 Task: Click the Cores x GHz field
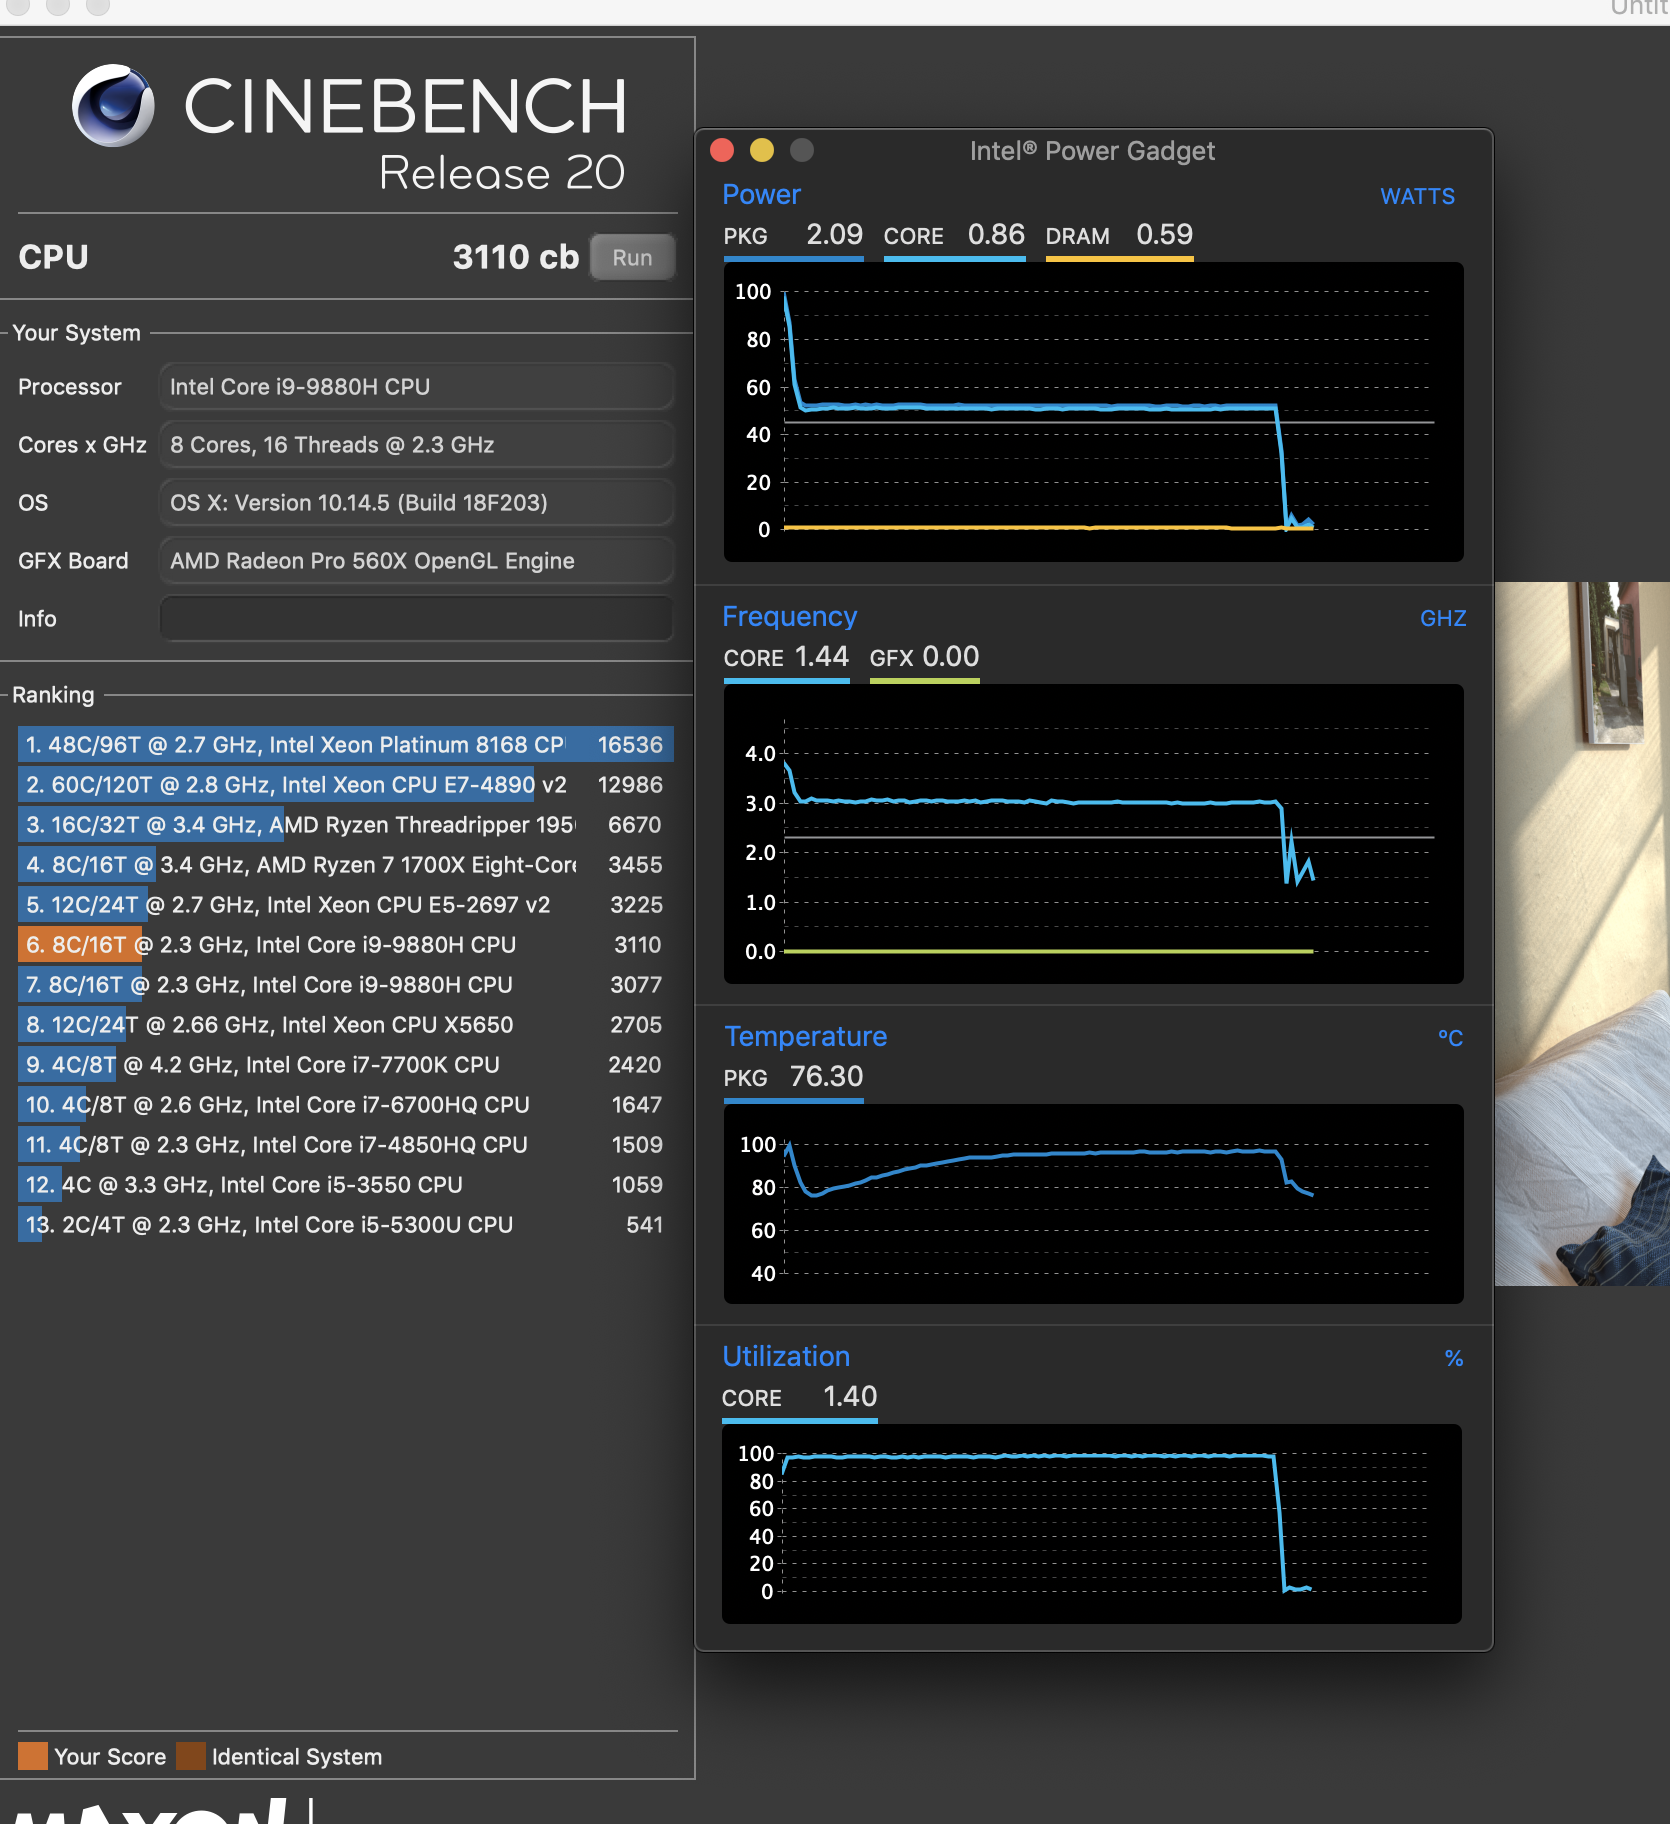click(x=416, y=445)
